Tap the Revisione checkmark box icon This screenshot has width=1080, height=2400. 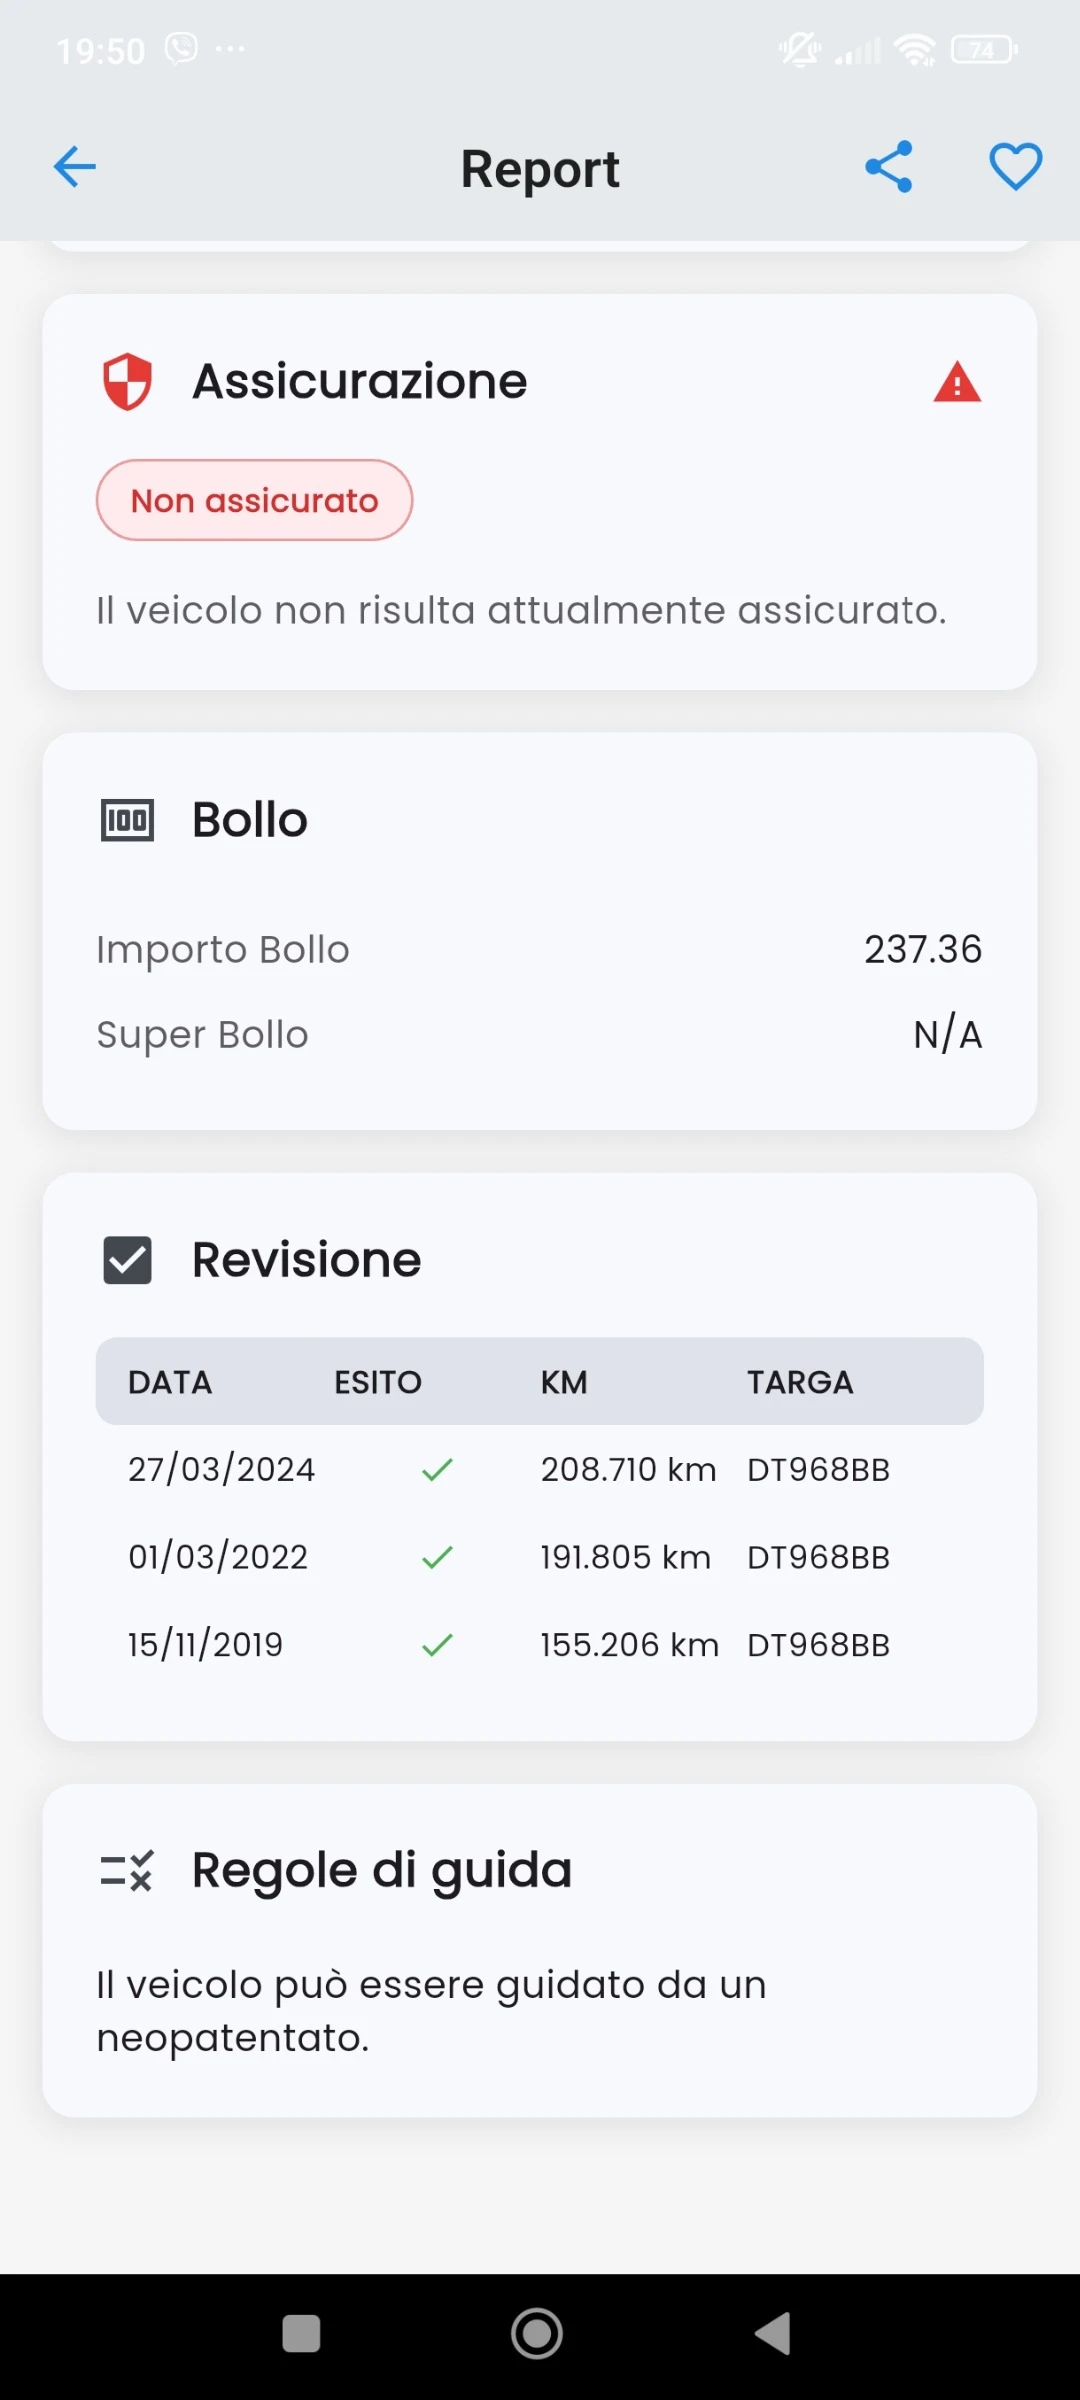[x=127, y=1260]
